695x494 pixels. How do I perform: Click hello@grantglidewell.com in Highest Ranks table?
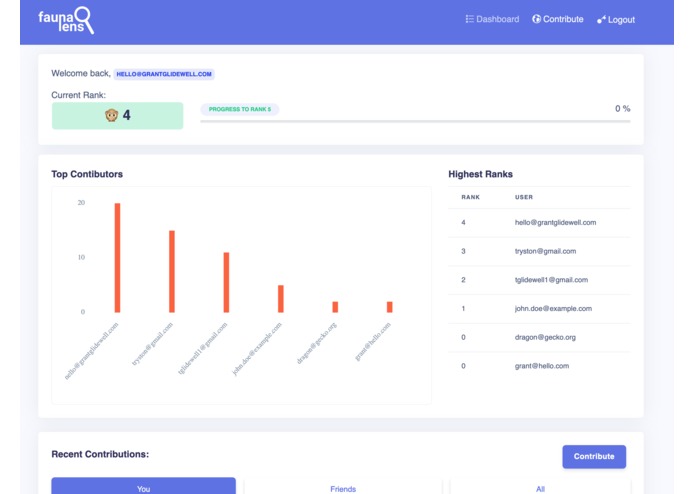click(555, 222)
